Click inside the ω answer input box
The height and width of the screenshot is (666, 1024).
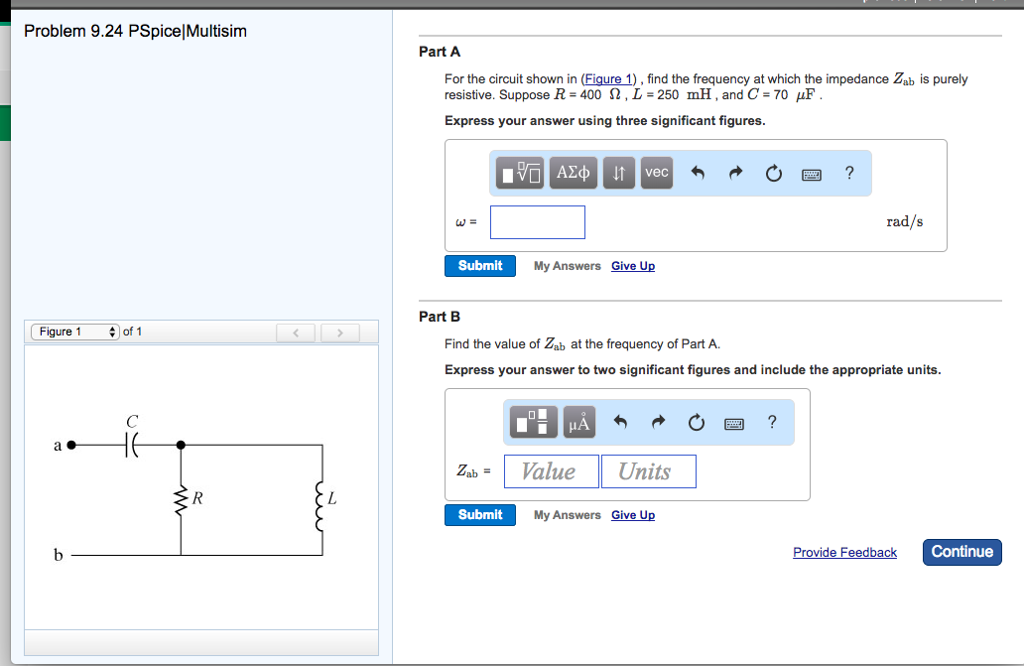point(537,221)
